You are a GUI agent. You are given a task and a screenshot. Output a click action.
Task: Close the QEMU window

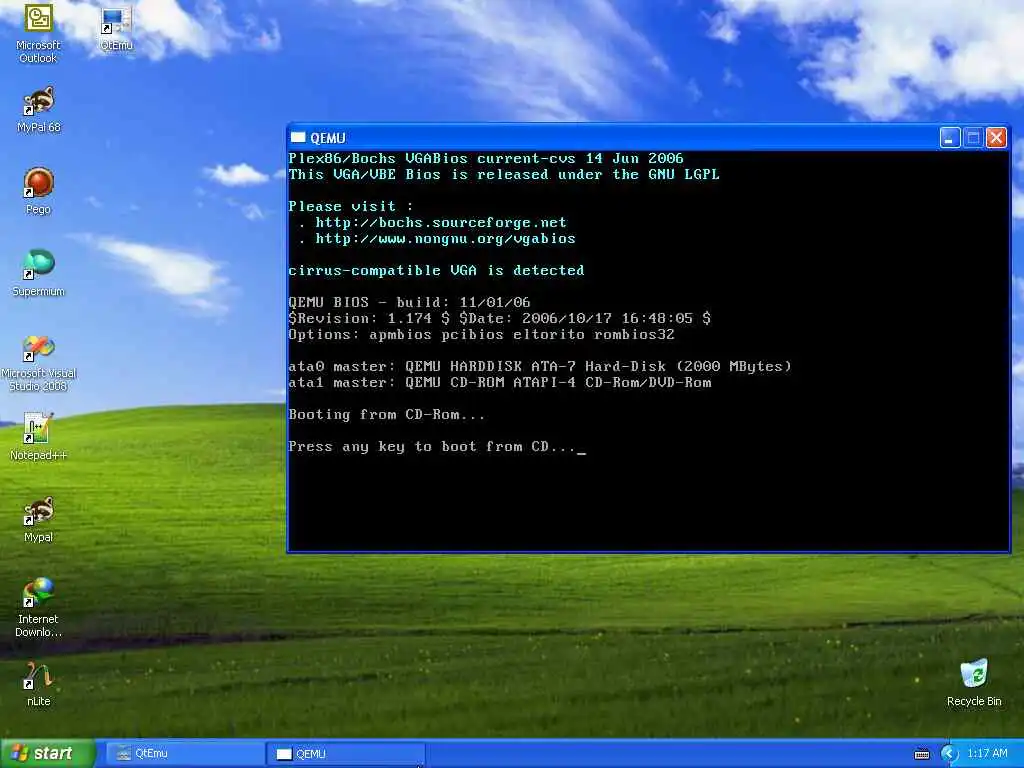[996, 138]
